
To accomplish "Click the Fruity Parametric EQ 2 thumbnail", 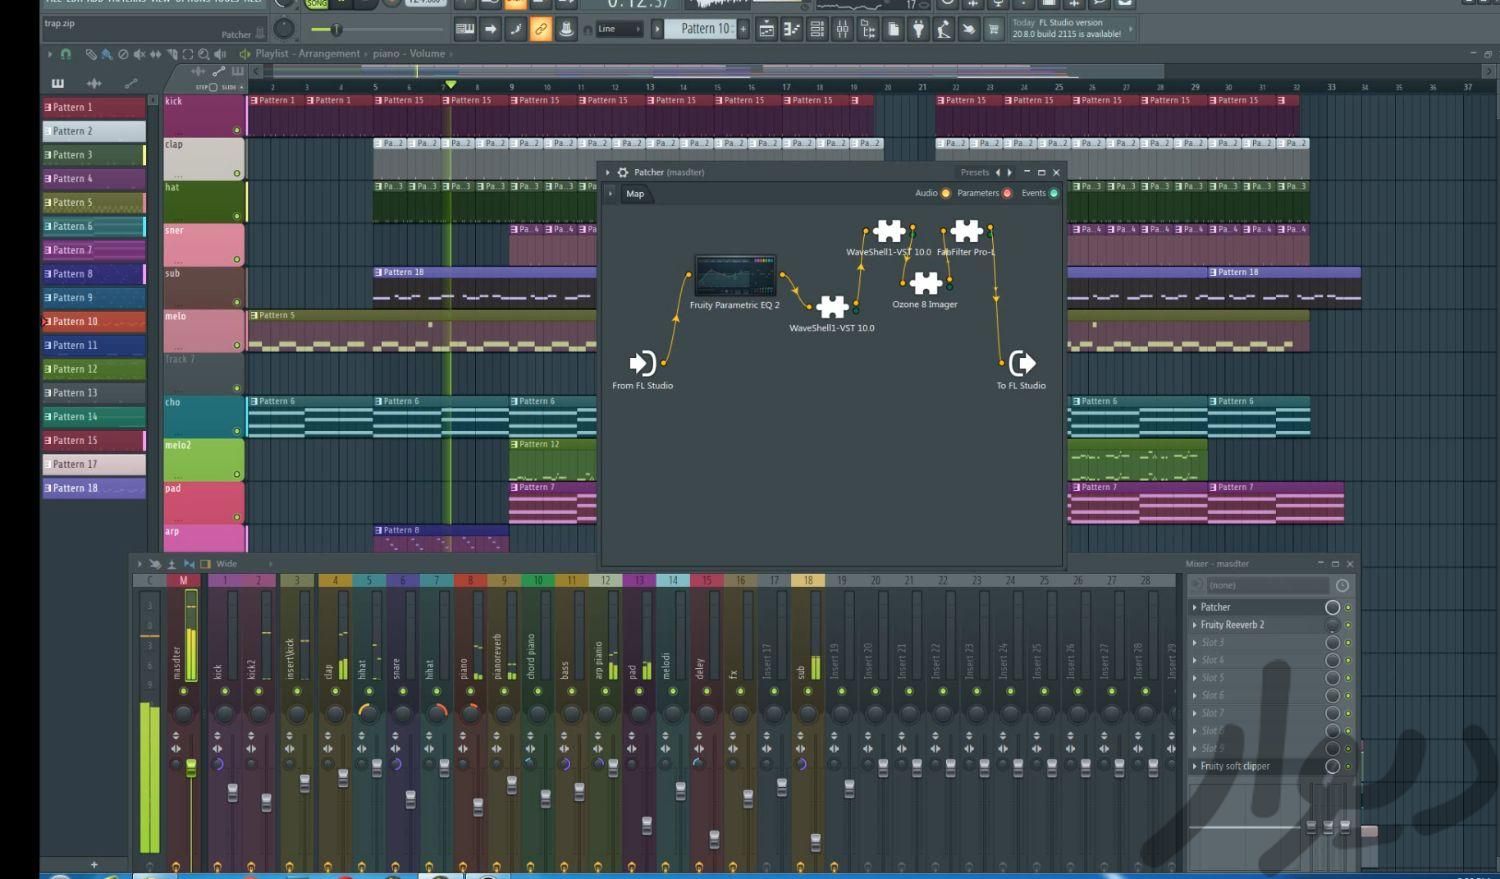I will tap(735, 276).
